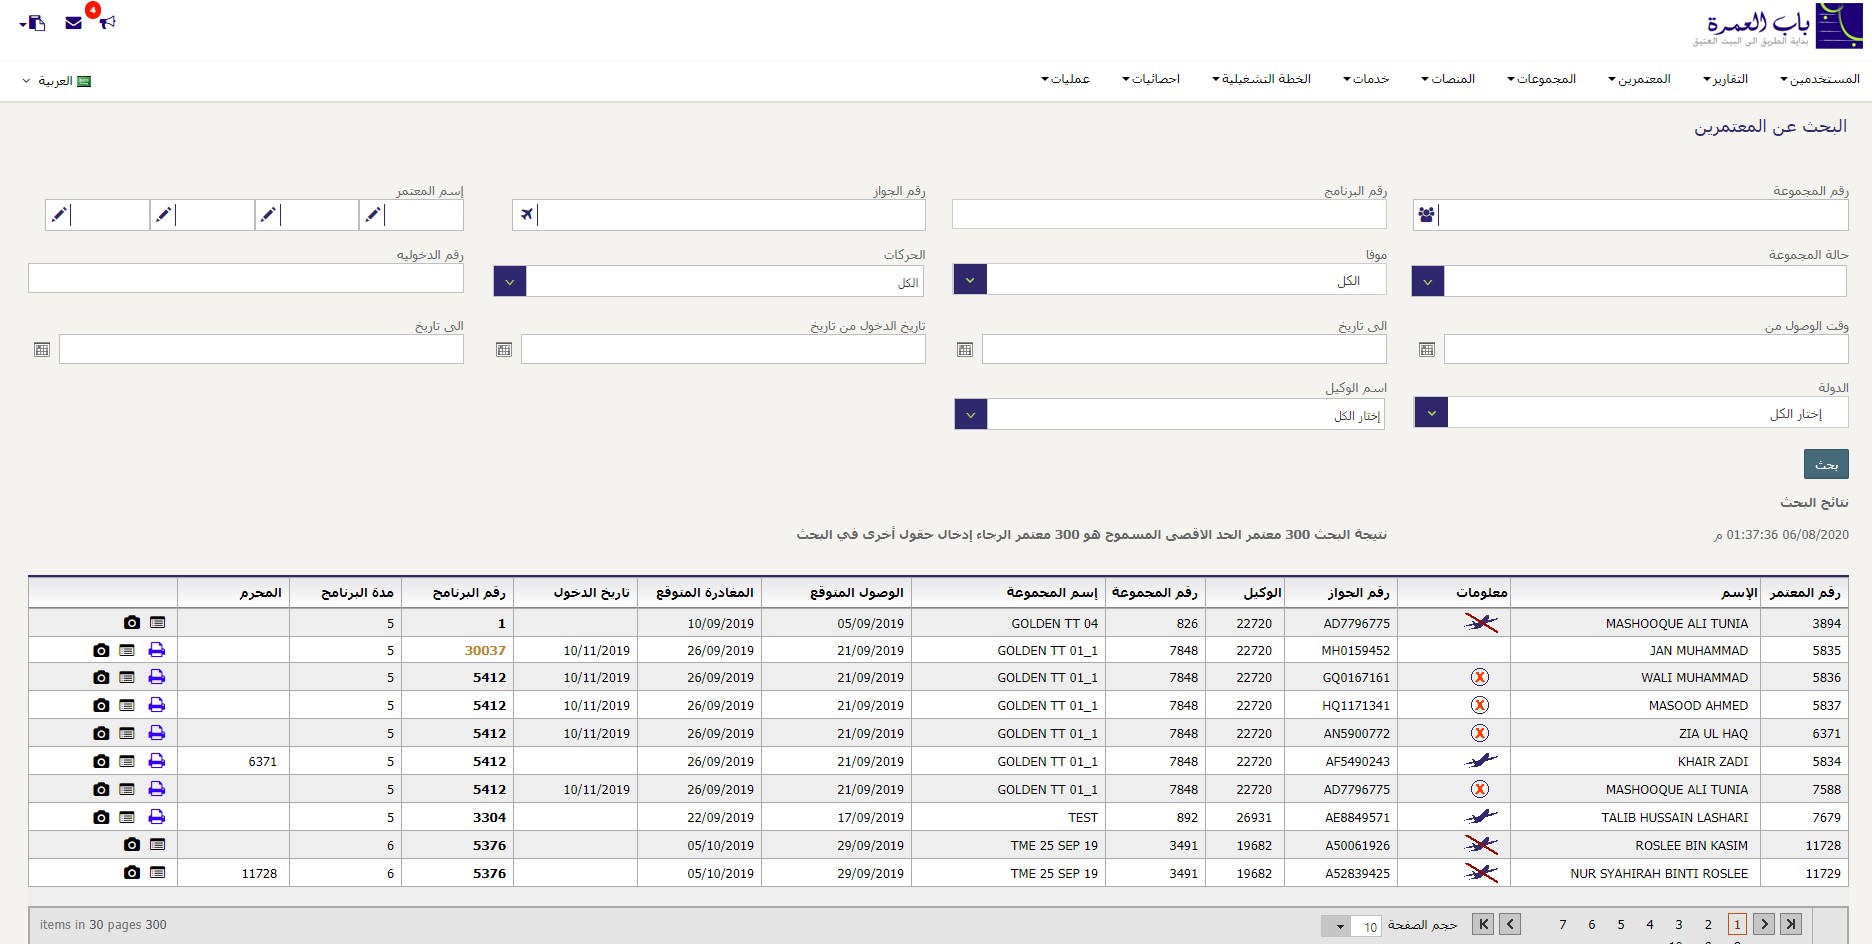Open the الخطة التشغيلية menu
The height and width of the screenshot is (944, 1872).
(1261, 79)
